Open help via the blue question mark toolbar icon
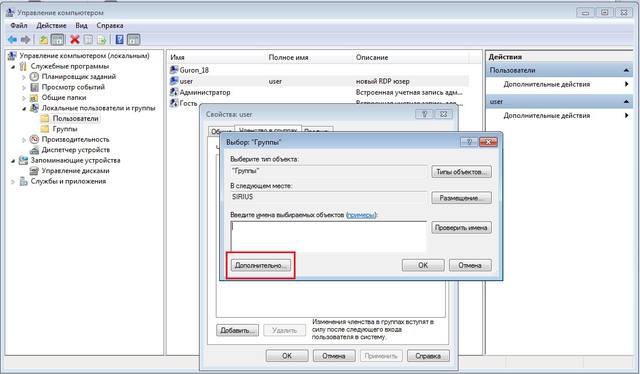Viewport: 640px width, 374px height. click(x=120, y=40)
